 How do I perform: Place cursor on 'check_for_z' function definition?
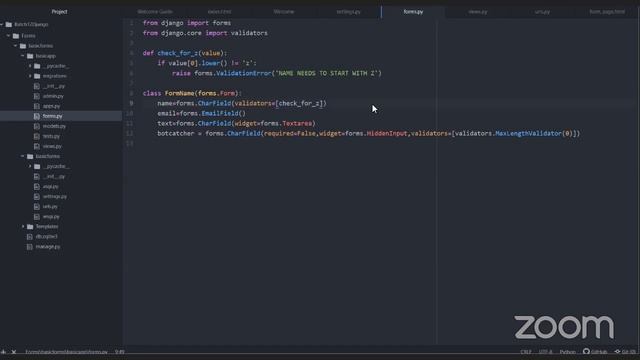pyautogui.click(x=178, y=53)
